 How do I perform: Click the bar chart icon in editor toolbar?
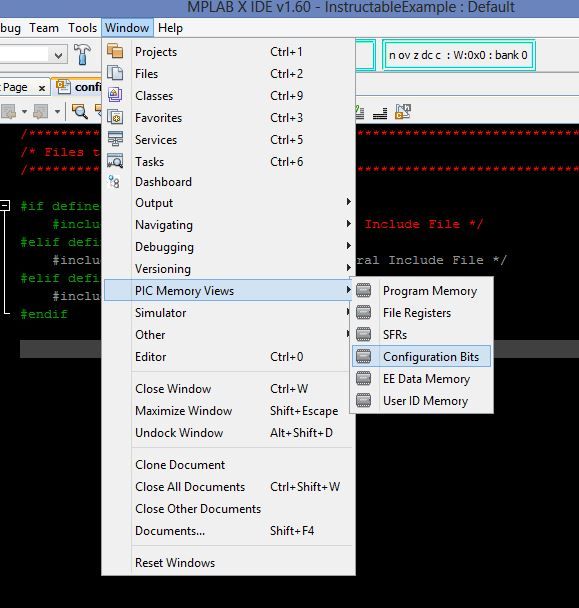(380, 113)
